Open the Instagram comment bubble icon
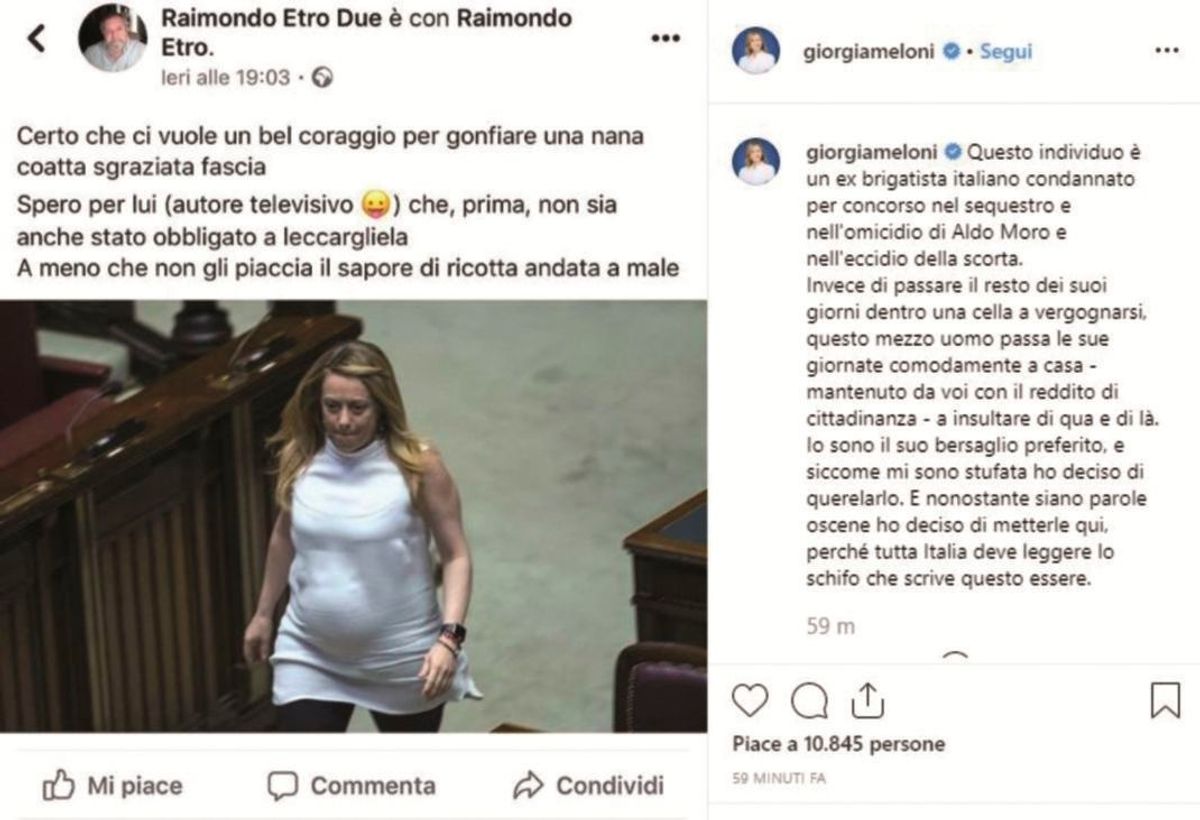Screen dimensions: 1200x820 tap(809, 700)
